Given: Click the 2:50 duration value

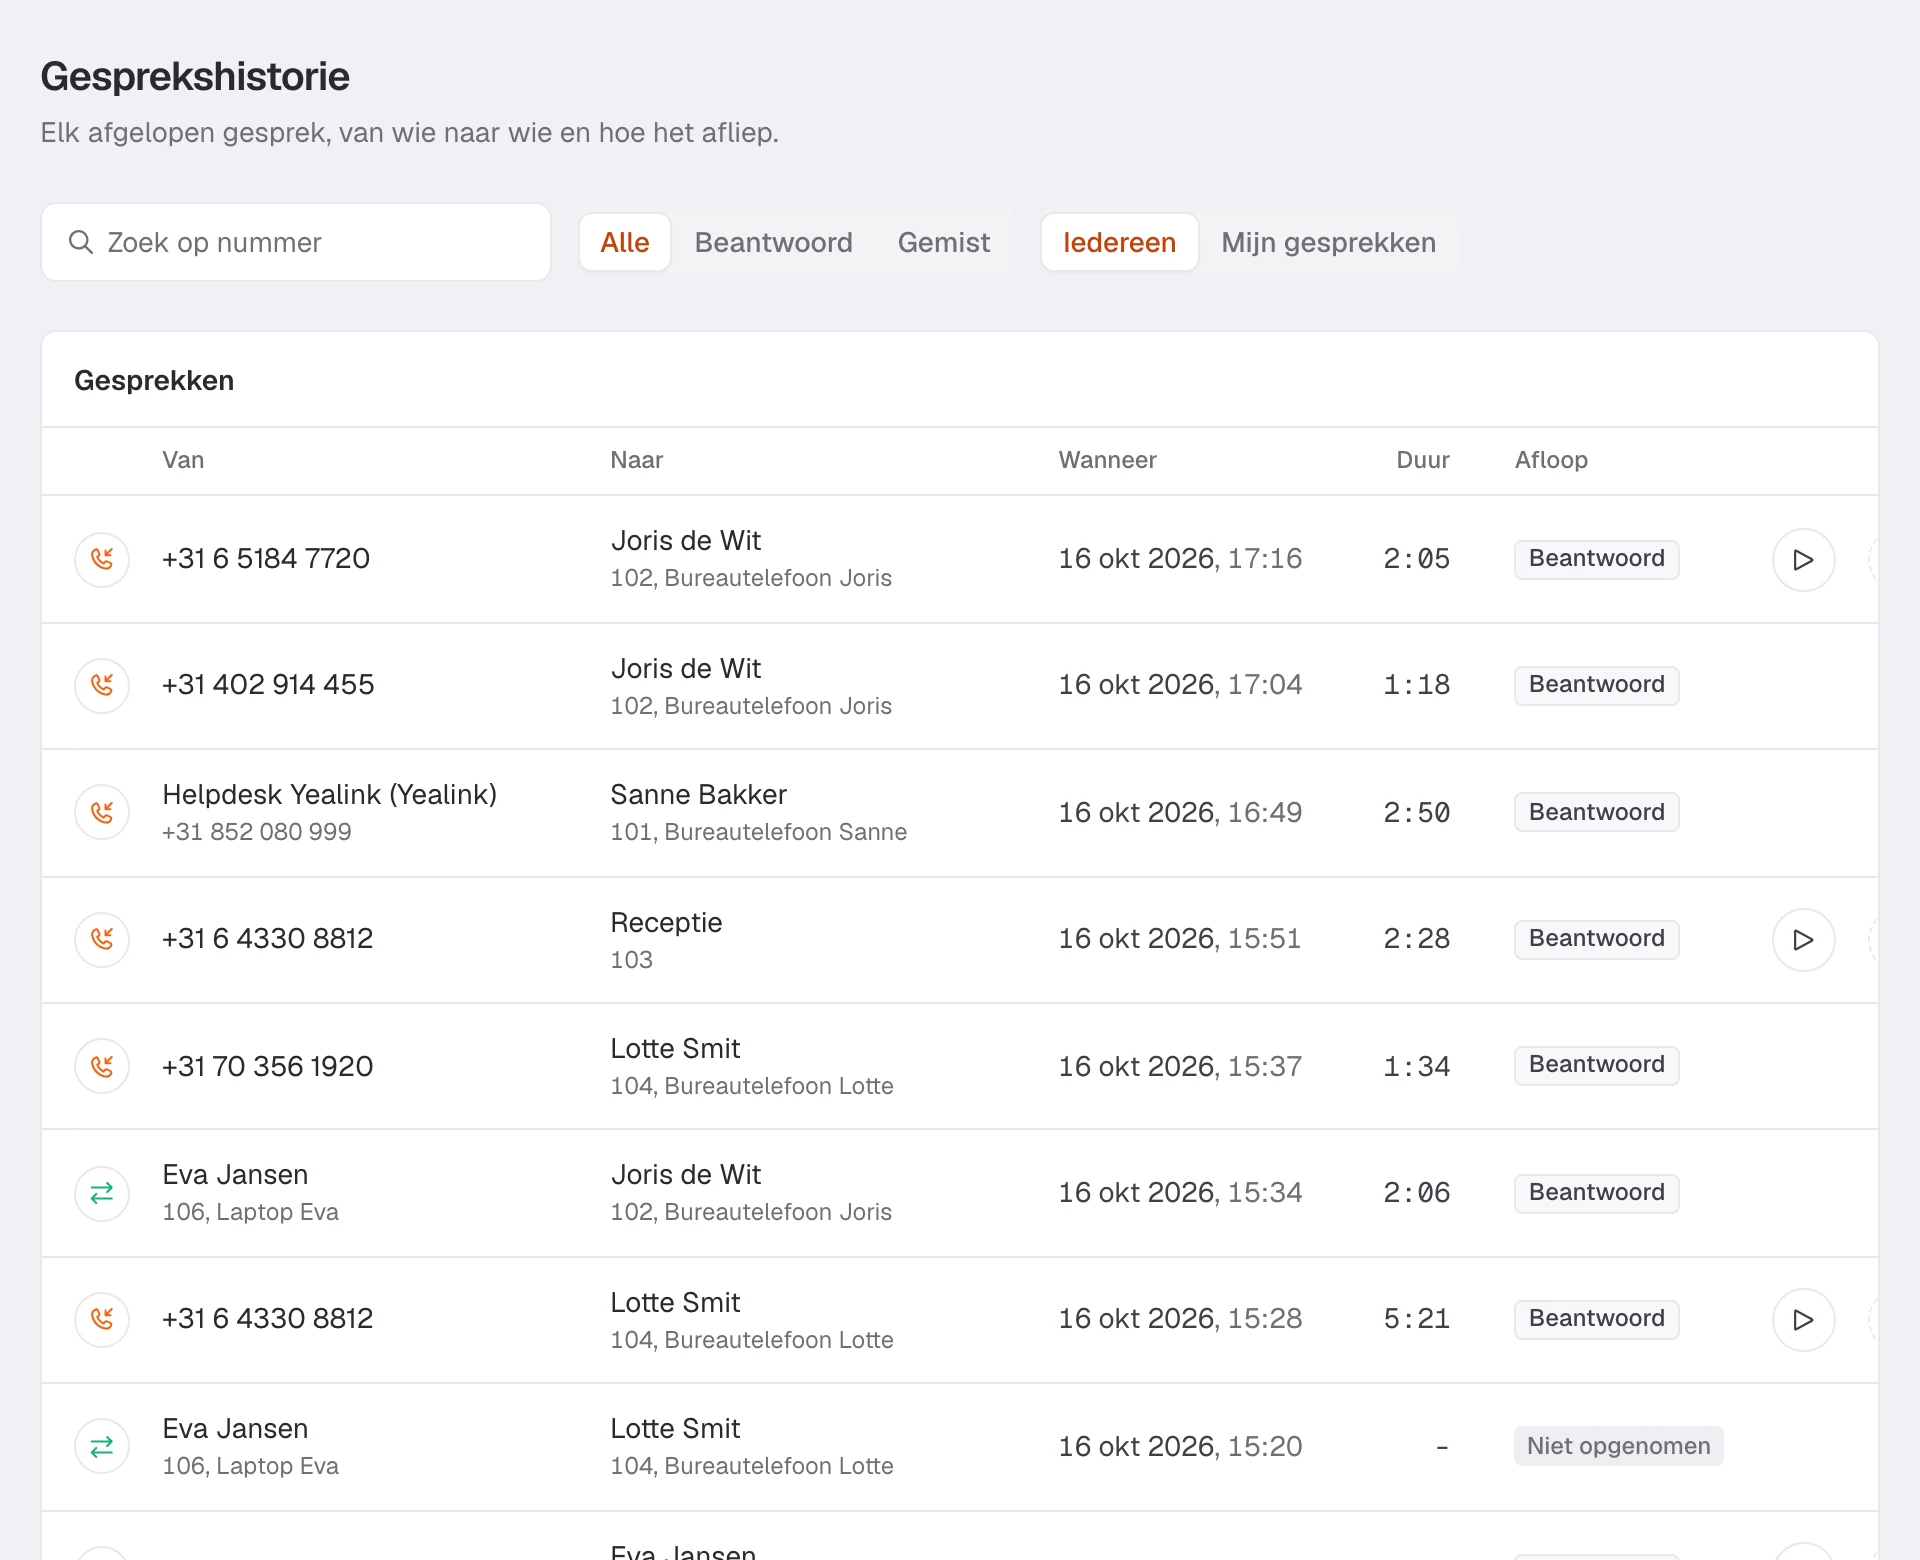Looking at the screenshot, I should pos(1416,812).
